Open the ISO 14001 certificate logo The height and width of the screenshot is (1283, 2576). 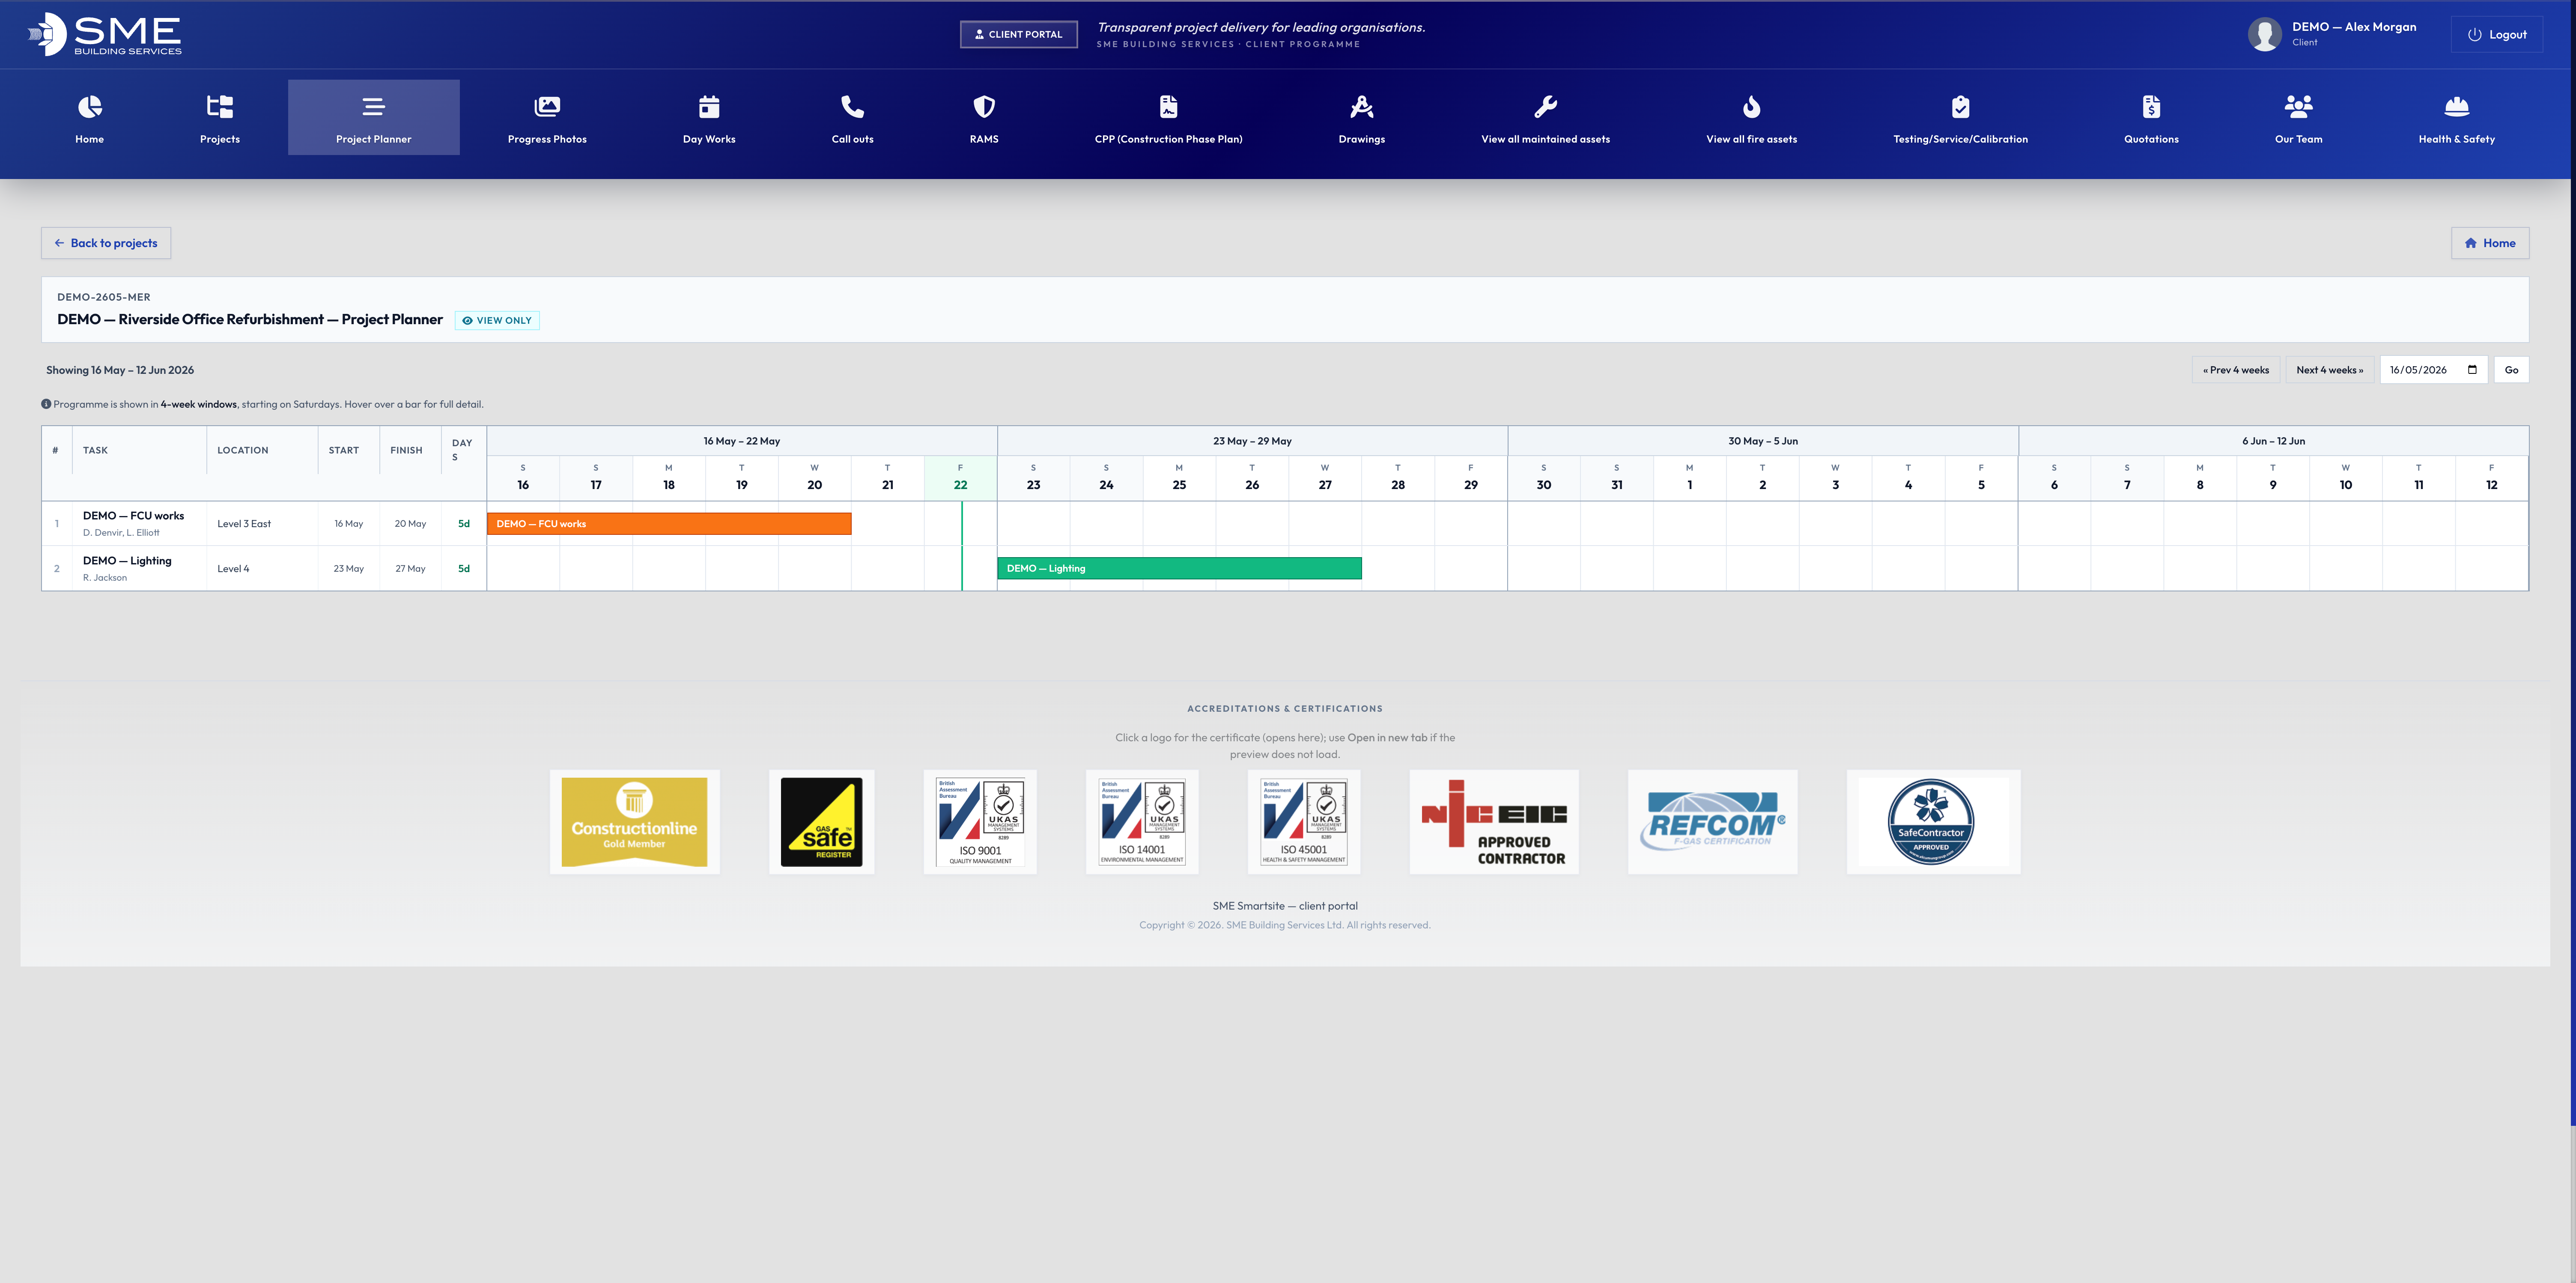(x=1142, y=822)
